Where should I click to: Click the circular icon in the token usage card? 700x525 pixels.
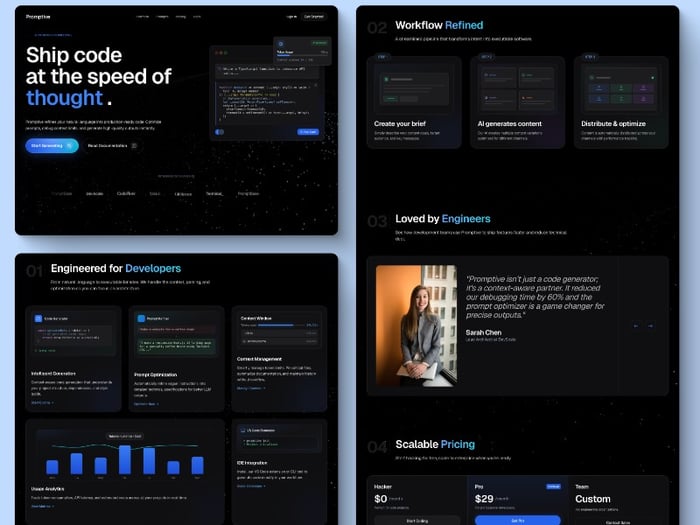pyautogui.click(x=281, y=44)
